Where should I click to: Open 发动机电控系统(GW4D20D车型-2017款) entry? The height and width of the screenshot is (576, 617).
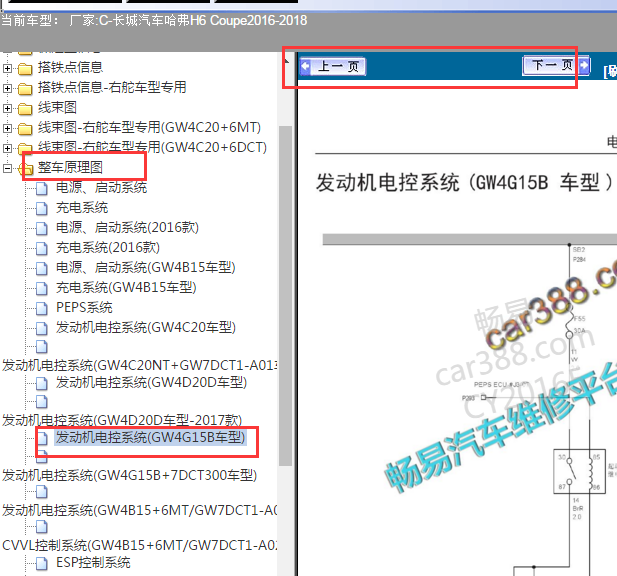(x=122, y=421)
